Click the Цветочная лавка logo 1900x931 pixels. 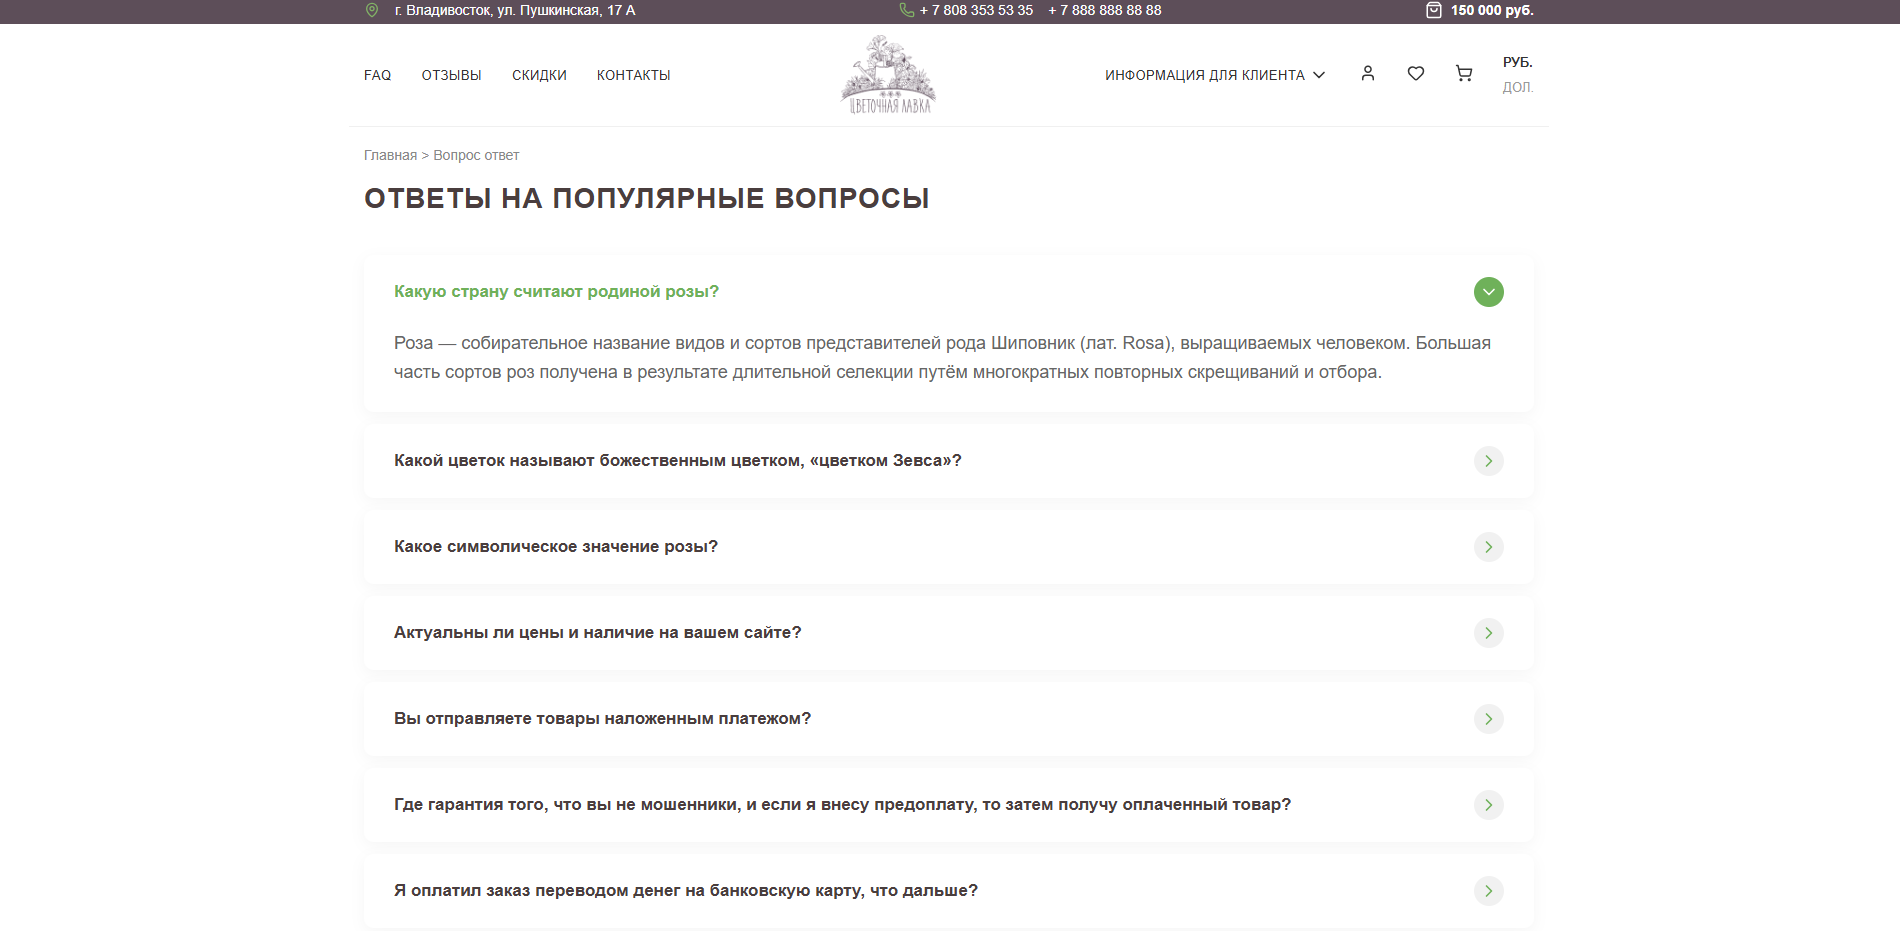888,75
